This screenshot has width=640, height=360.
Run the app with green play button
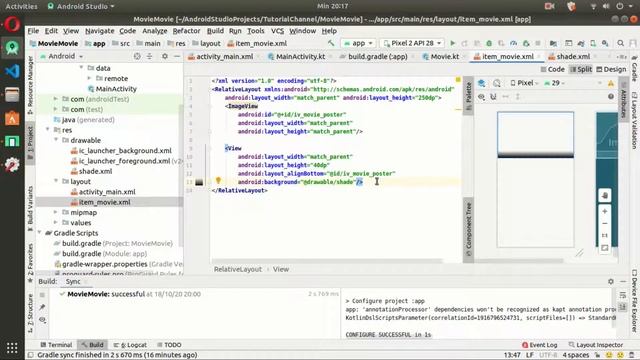(452, 43)
